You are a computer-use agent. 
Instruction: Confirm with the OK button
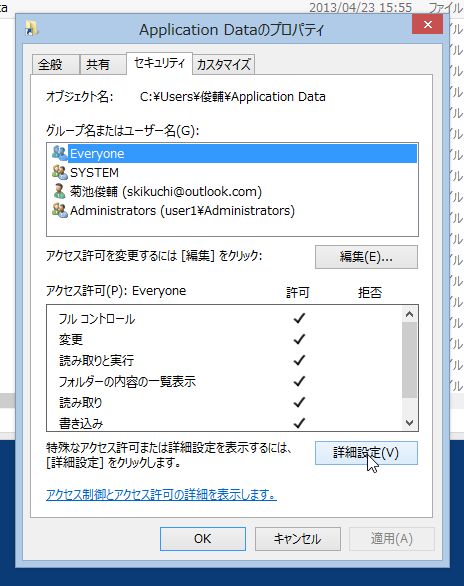pos(203,539)
